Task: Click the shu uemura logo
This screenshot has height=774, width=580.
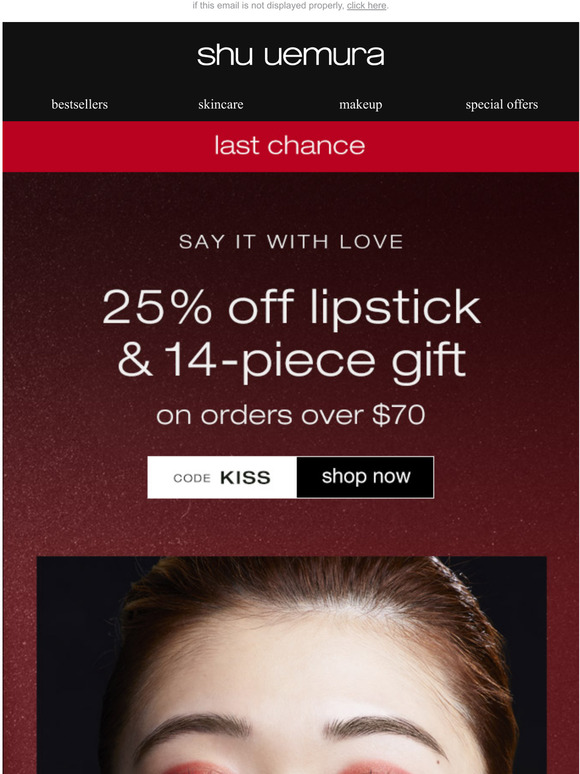Action: click(290, 55)
